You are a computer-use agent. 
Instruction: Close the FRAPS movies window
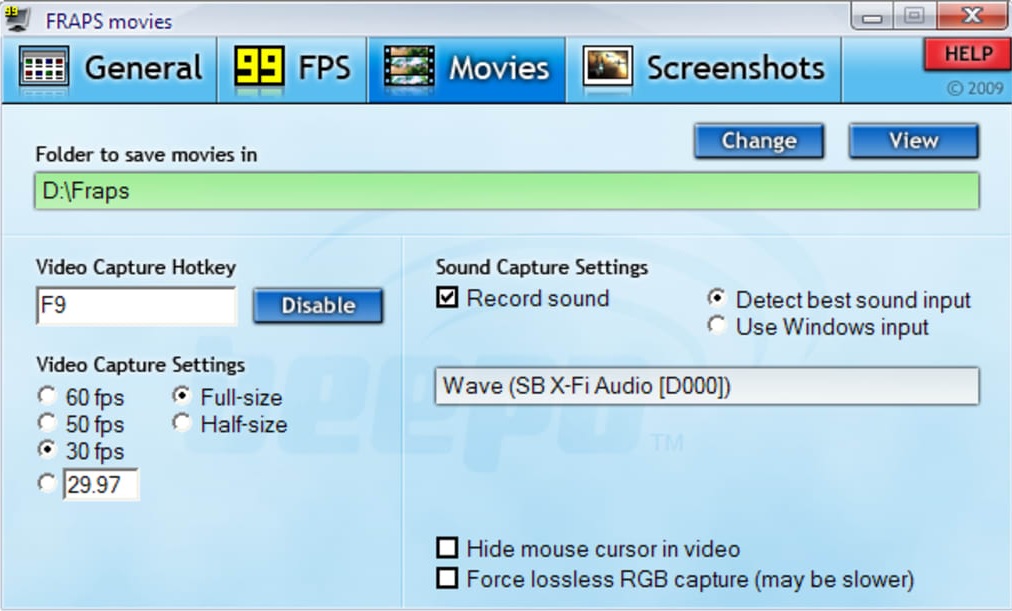[972, 16]
